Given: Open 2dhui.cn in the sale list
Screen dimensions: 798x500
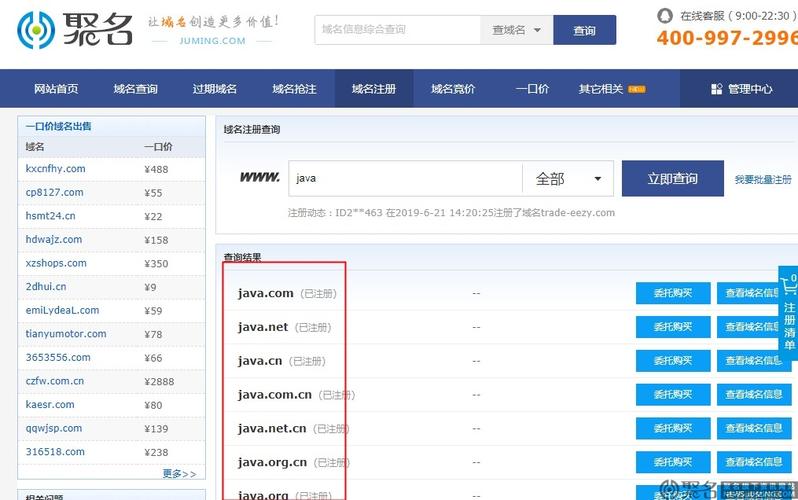Looking at the screenshot, I should [x=46, y=287].
